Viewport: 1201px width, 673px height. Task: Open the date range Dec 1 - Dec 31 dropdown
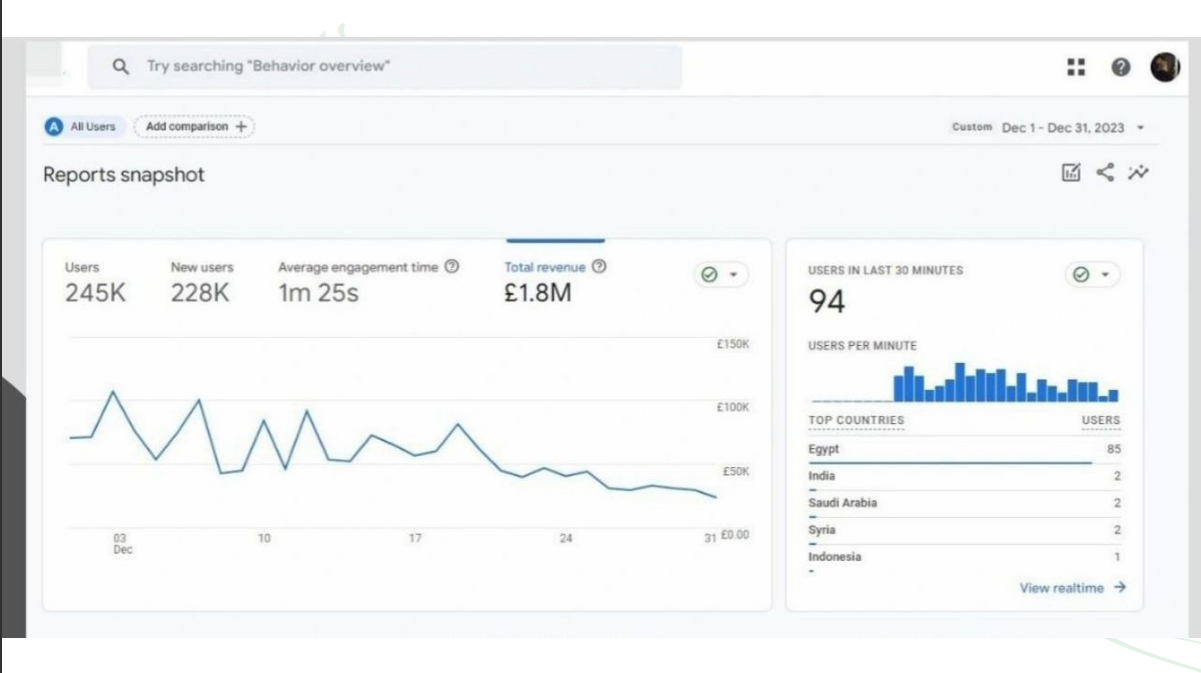coord(1072,128)
